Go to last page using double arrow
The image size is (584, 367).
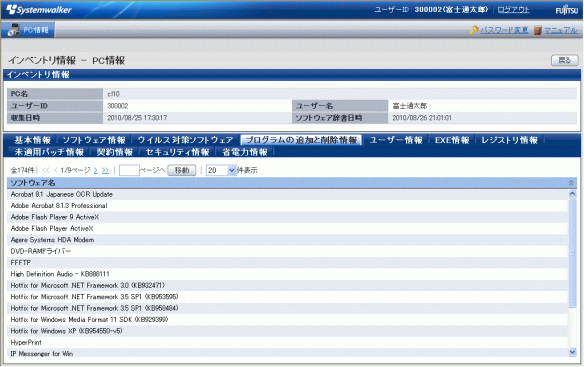pos(105,170)
